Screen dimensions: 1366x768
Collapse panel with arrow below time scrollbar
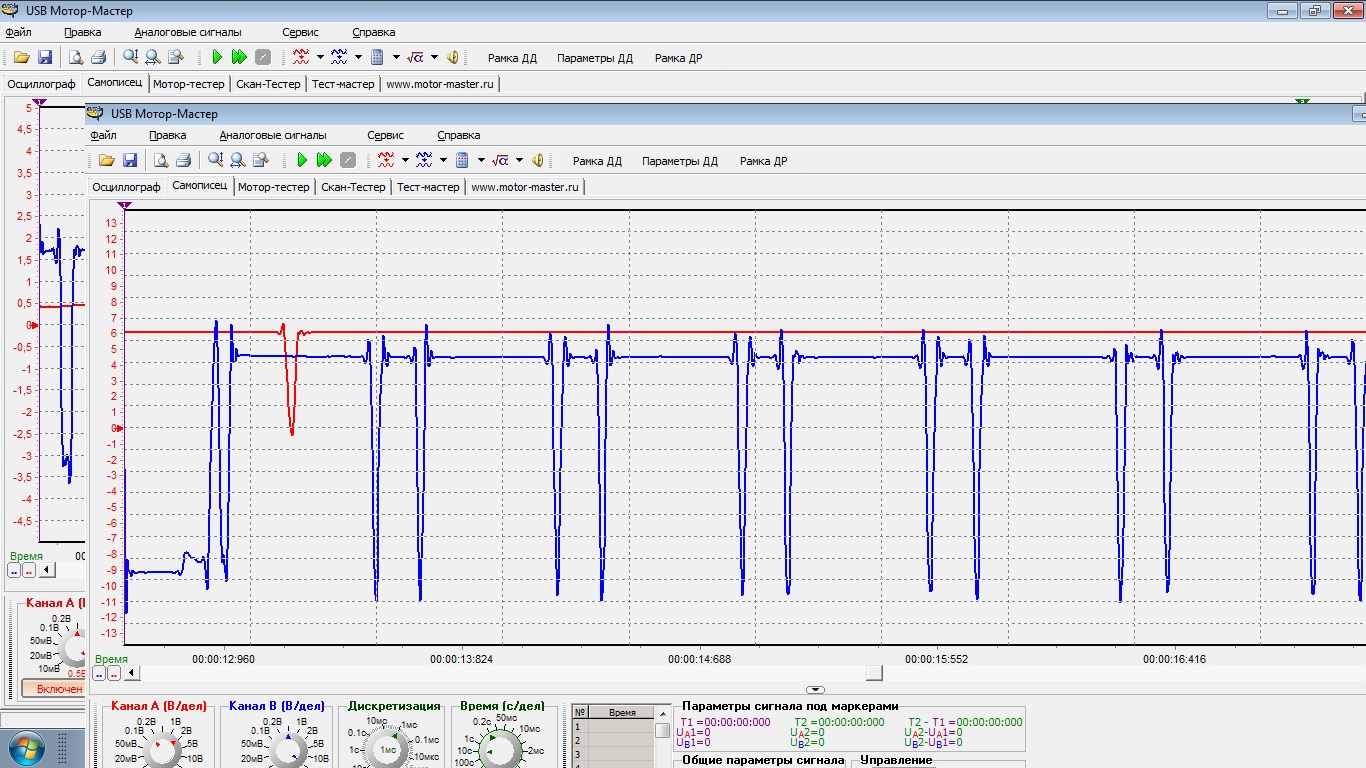[x=816, y=690]
